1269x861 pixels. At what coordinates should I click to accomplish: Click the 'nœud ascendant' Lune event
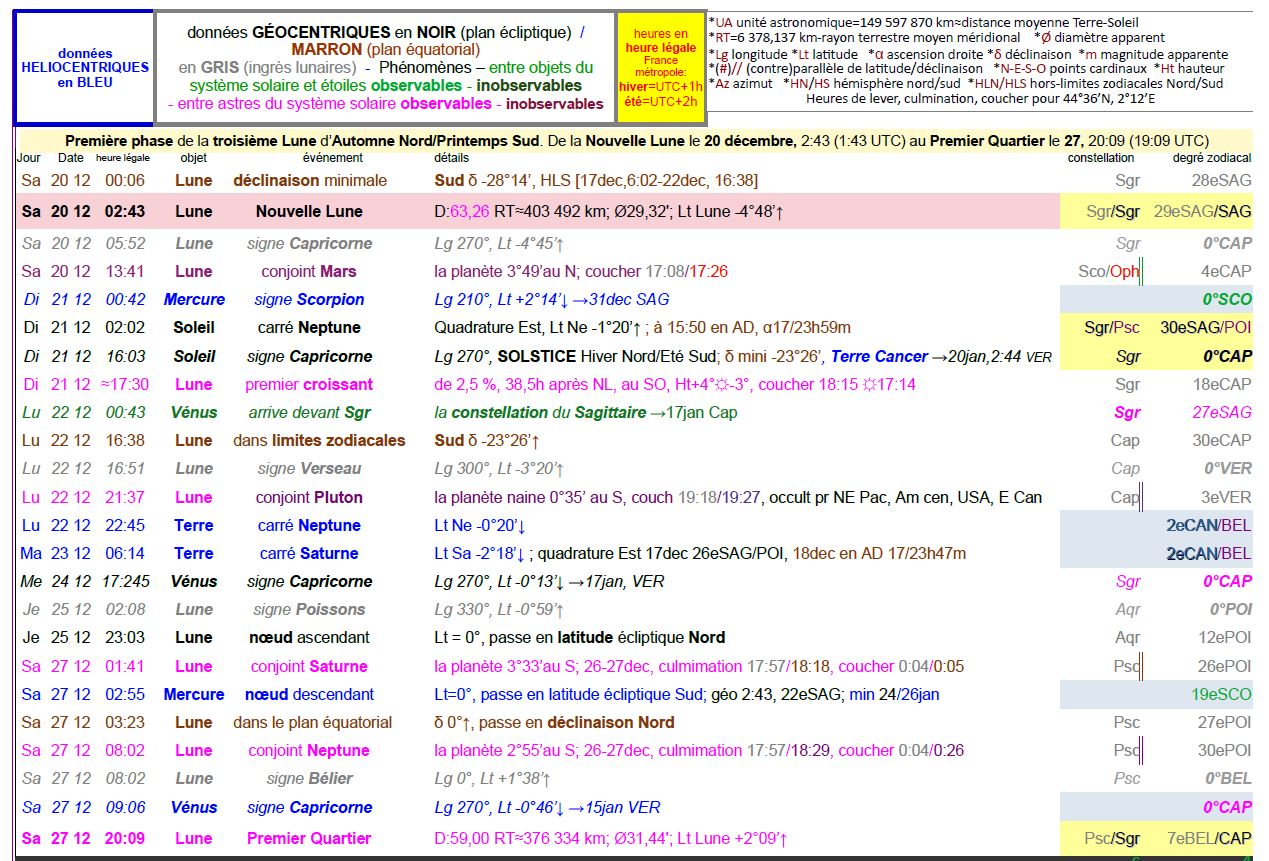click(x=309, y=637)
